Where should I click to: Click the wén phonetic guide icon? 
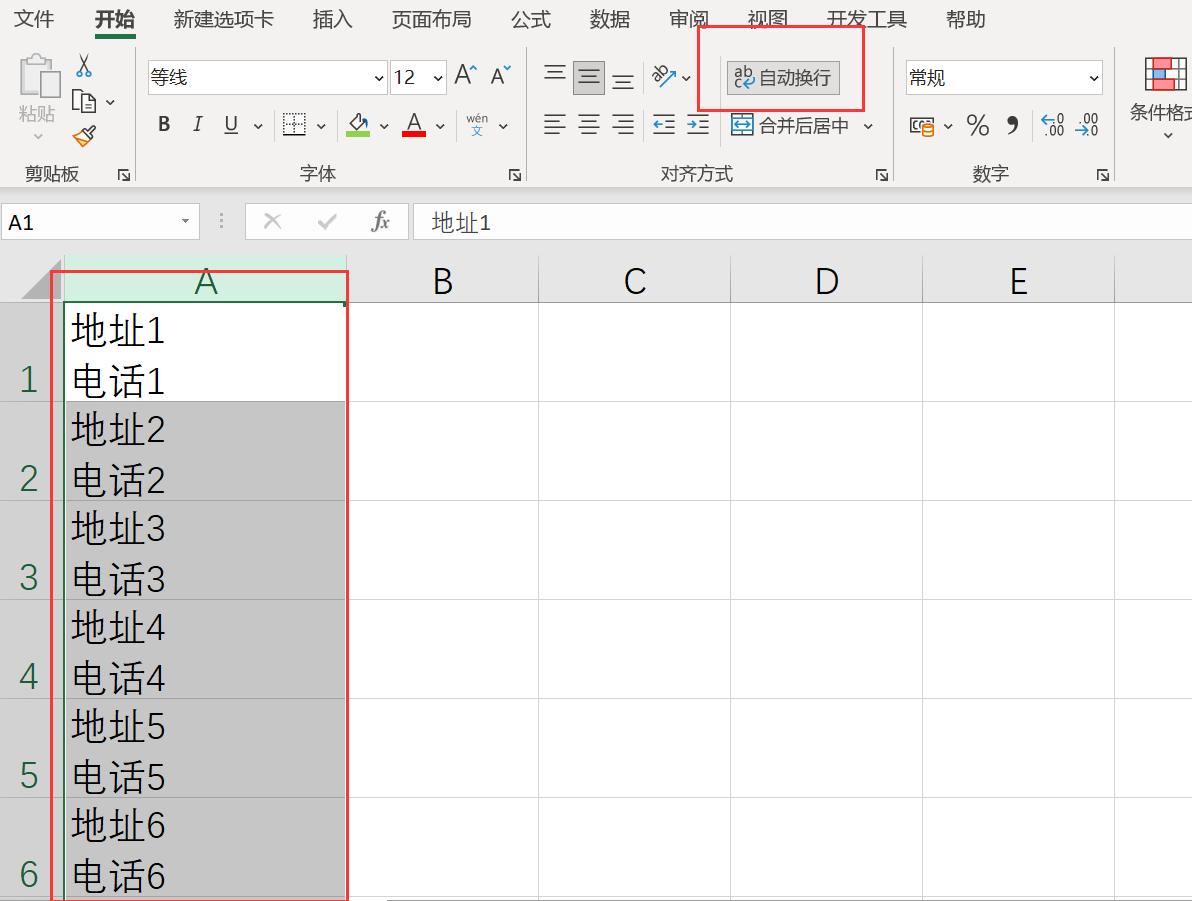(477, 124)
